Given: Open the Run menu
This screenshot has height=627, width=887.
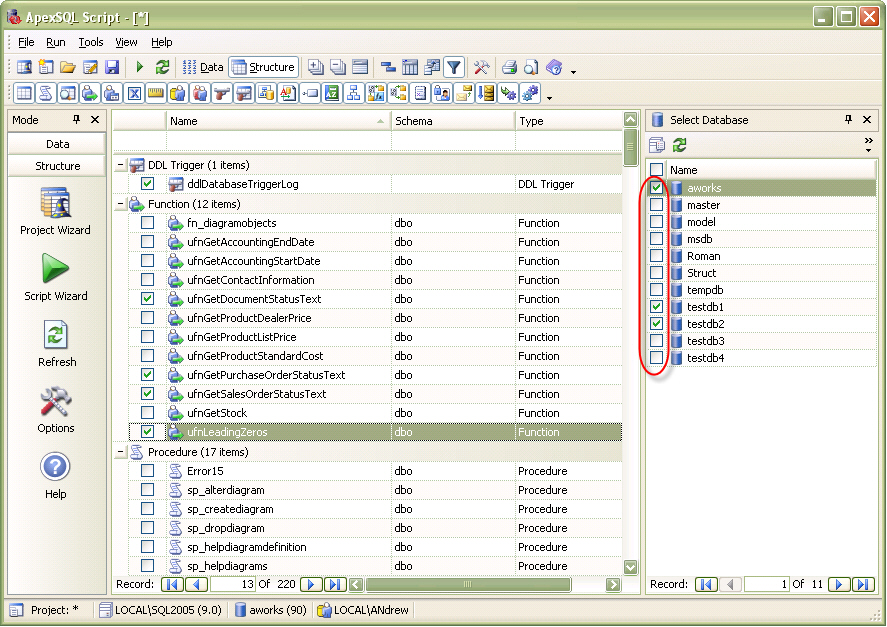Looking at the screenshot, I should (55, 42).
